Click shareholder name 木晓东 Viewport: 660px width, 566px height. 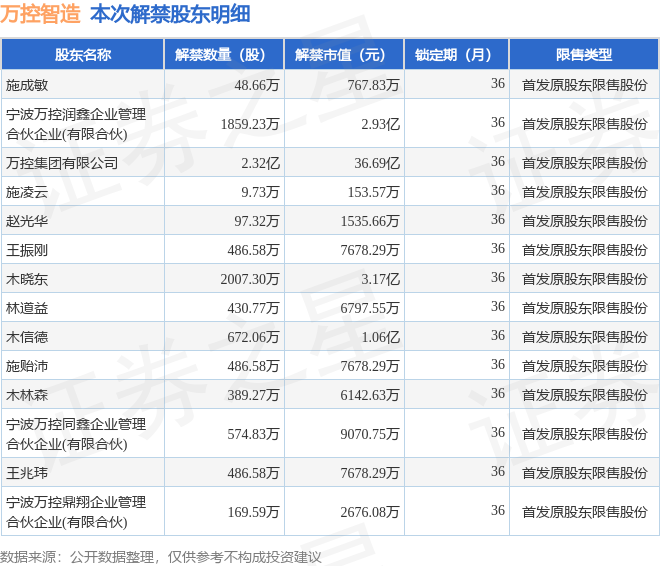(x=27, y=279)
